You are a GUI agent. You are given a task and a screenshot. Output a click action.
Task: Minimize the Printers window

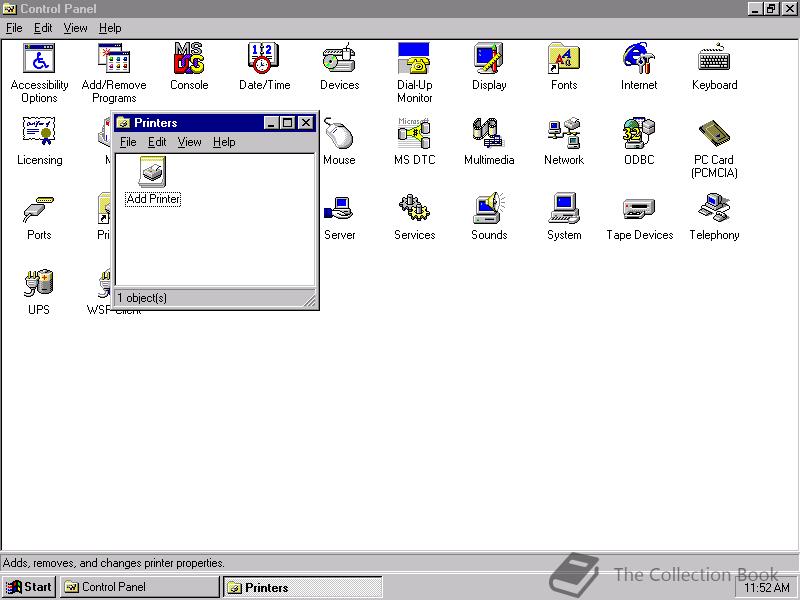tap(271, 122)
